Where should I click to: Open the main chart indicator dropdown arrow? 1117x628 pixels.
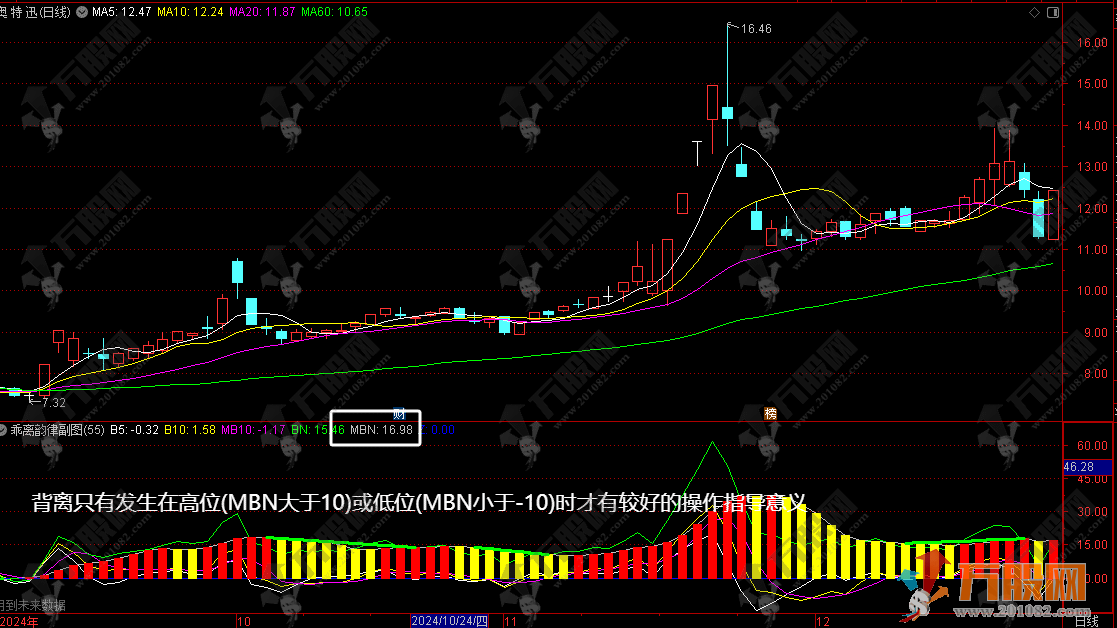tap(82, 12)
